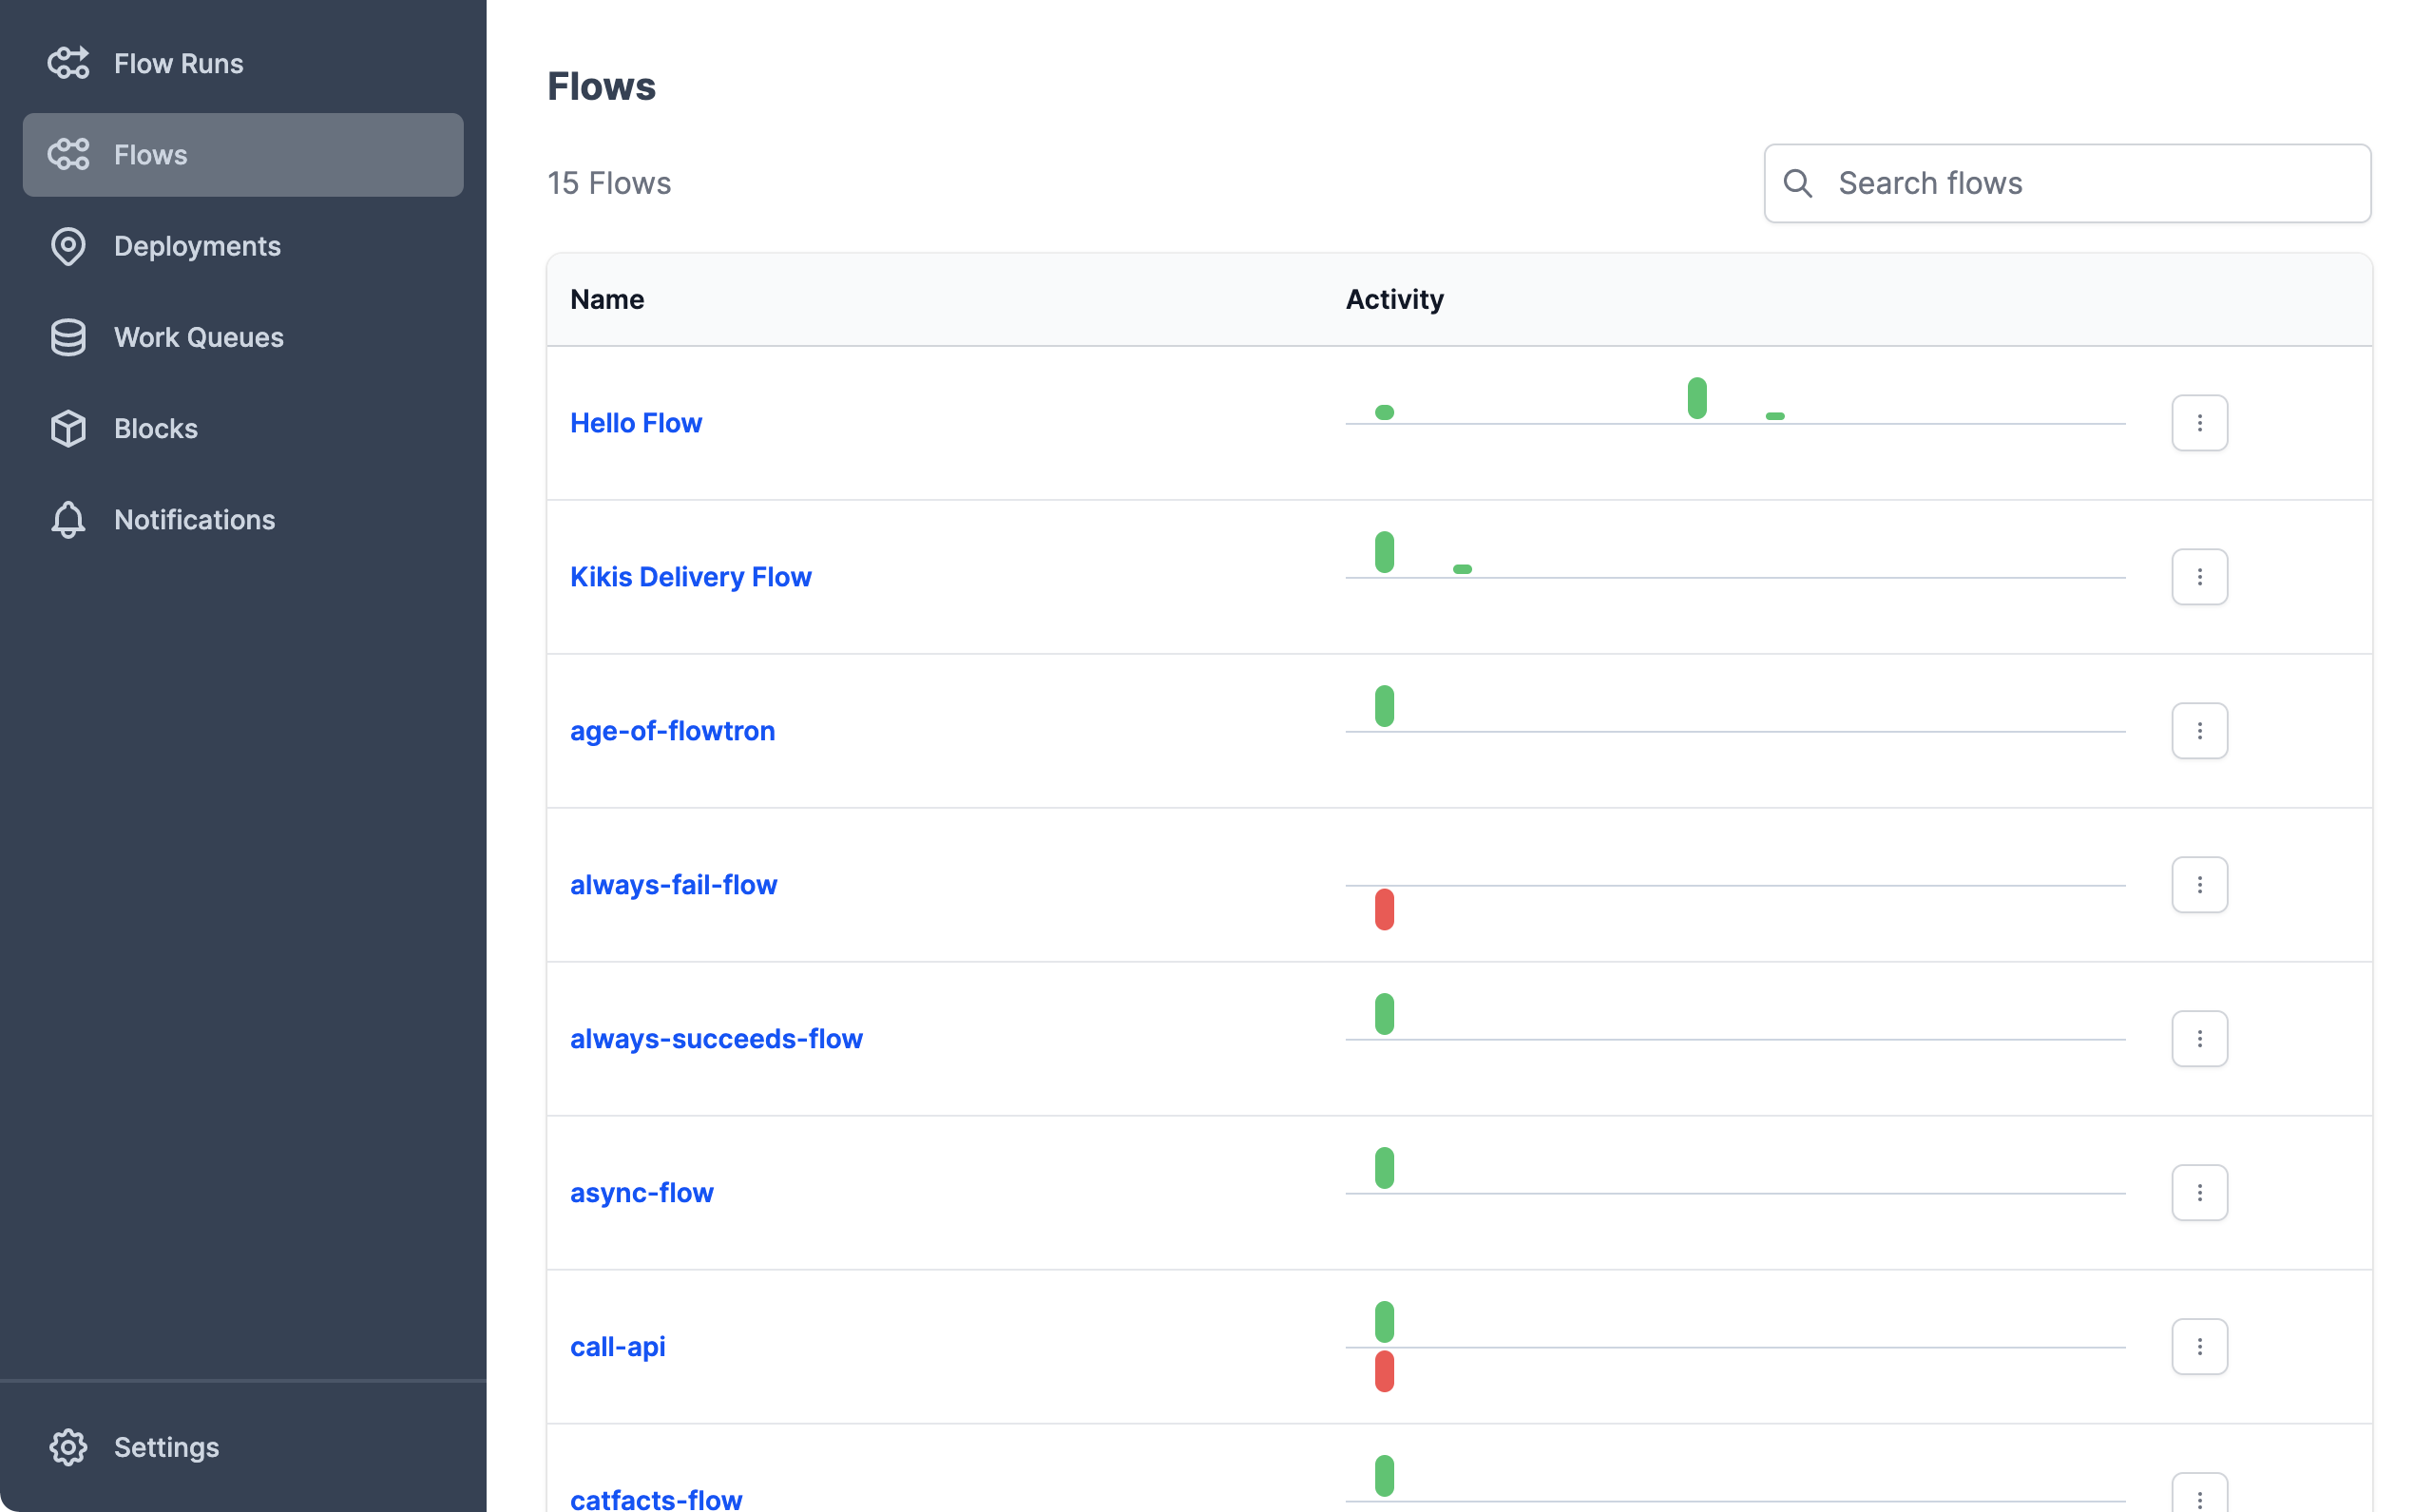
Task: Click the Notifications bell icon
Action: [69, 519]
